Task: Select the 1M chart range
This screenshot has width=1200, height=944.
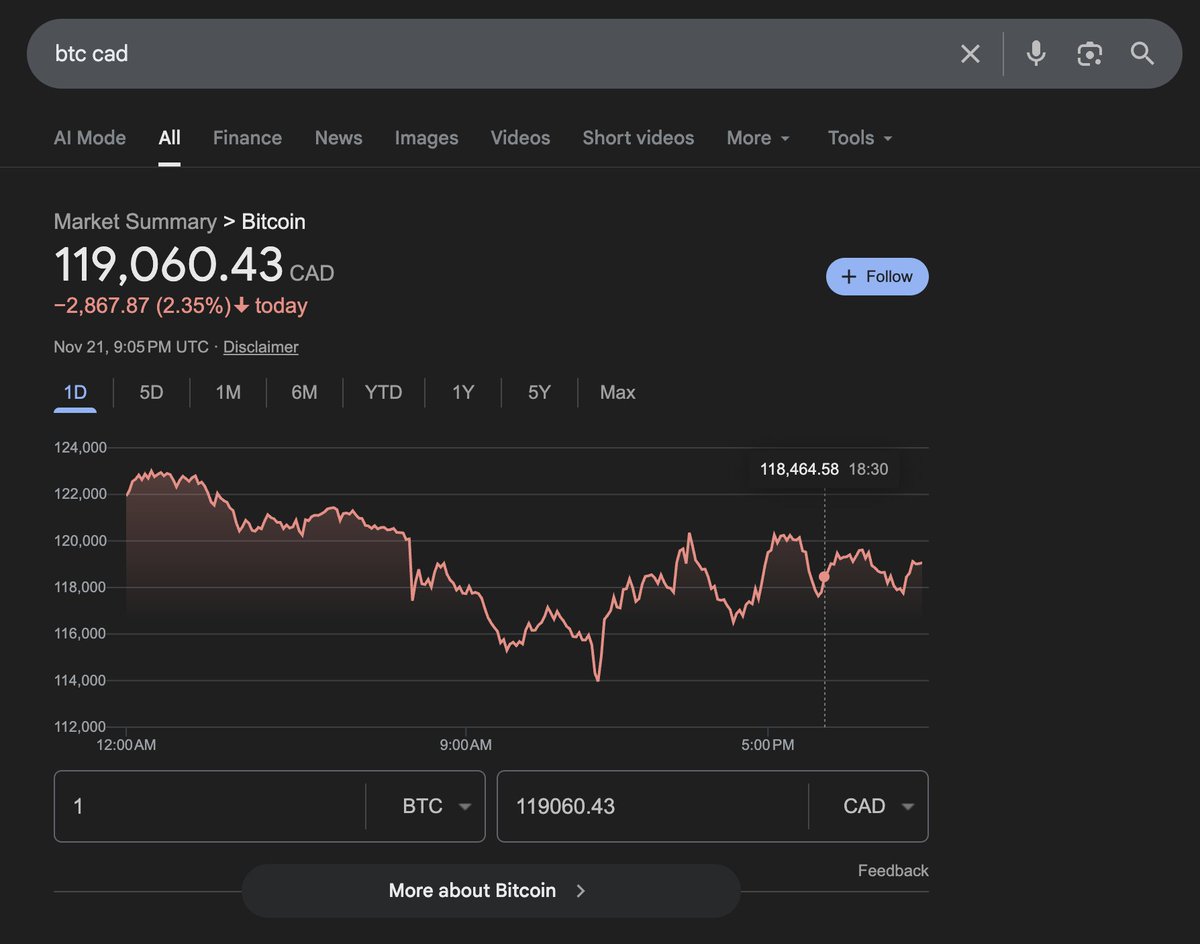Action: pos(228,393)
